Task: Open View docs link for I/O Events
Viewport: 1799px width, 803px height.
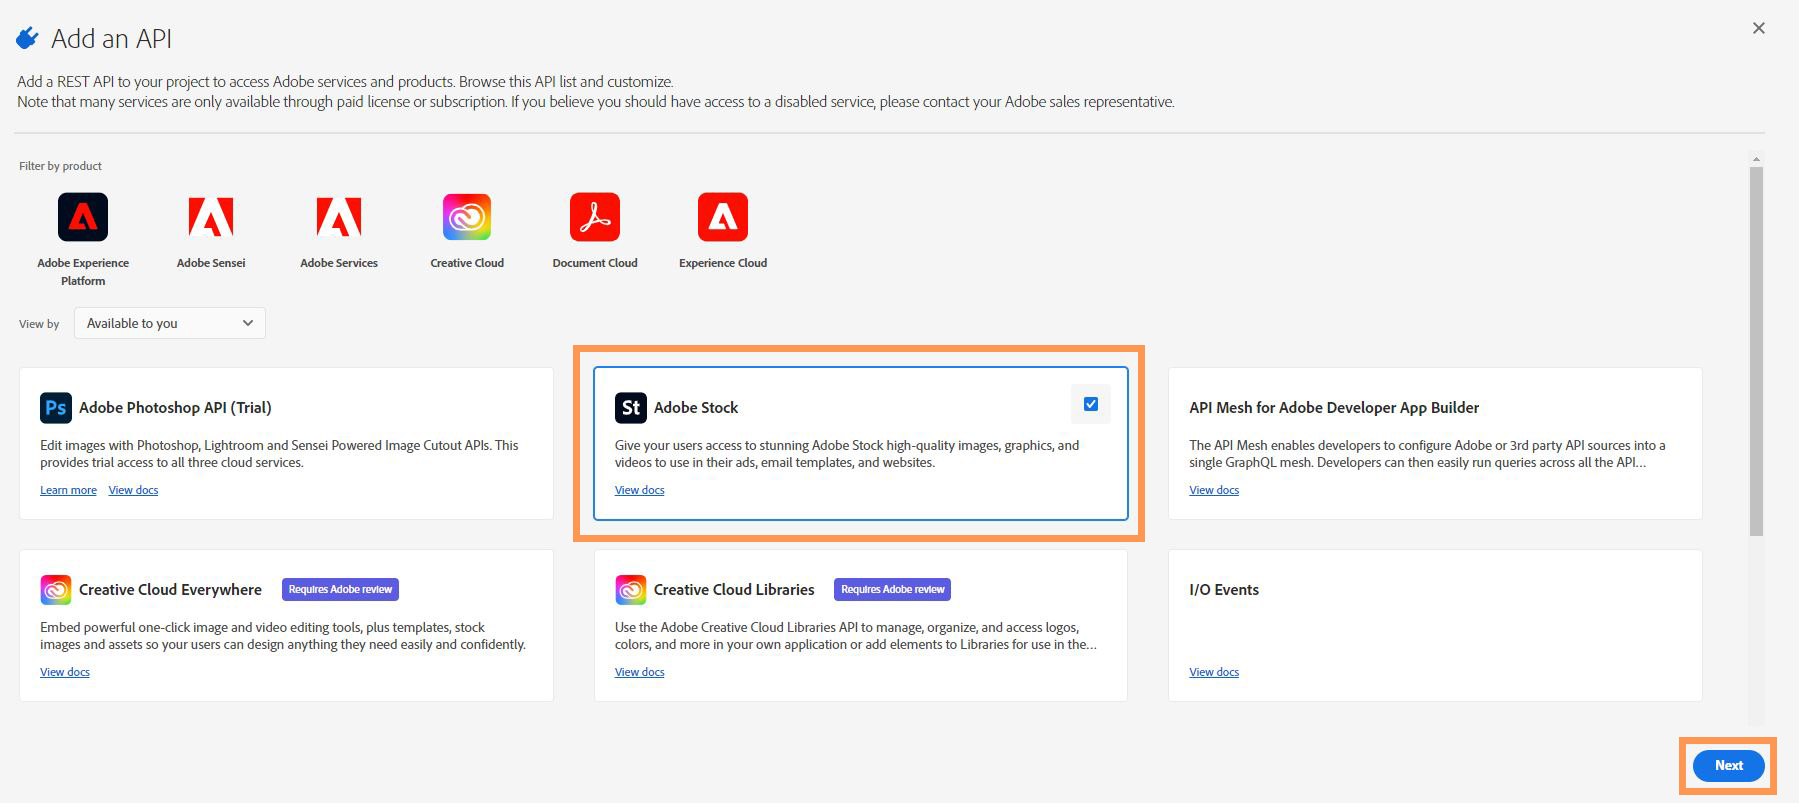Action: (x=1214, y=672)
